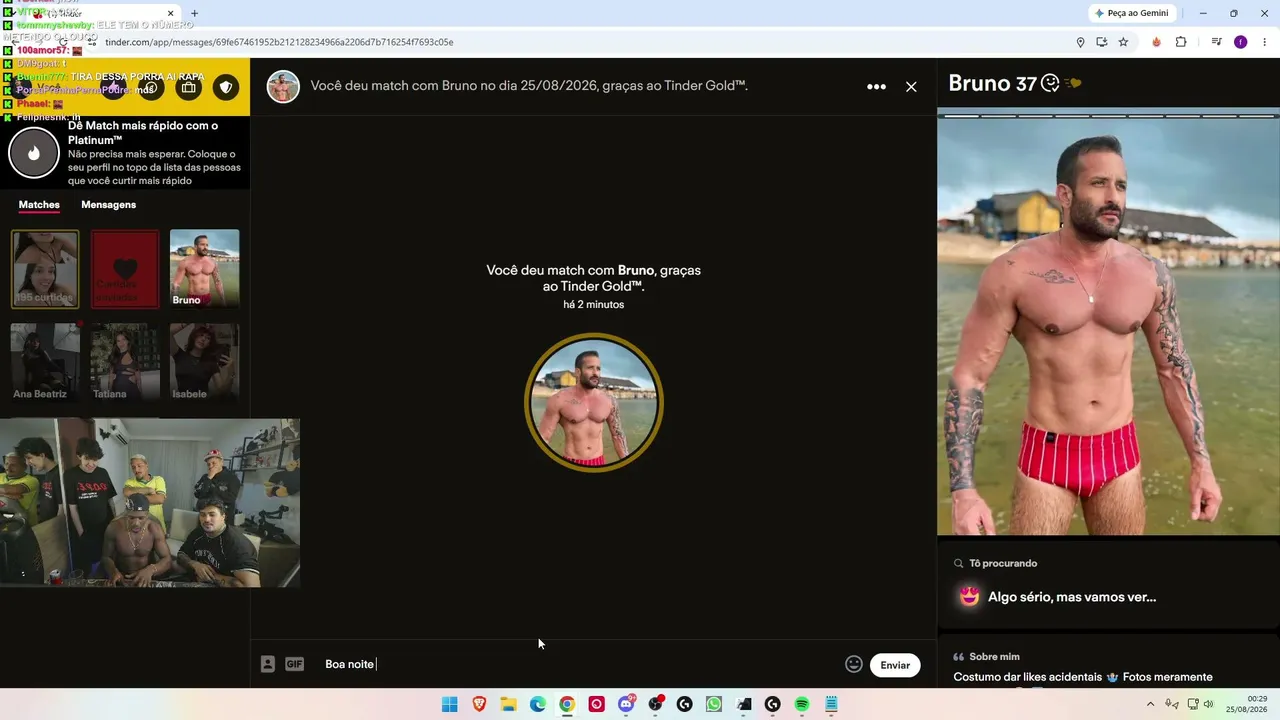
Task: Open the '195 curtidas' likes thumbnail
Action: coord(45,269)
